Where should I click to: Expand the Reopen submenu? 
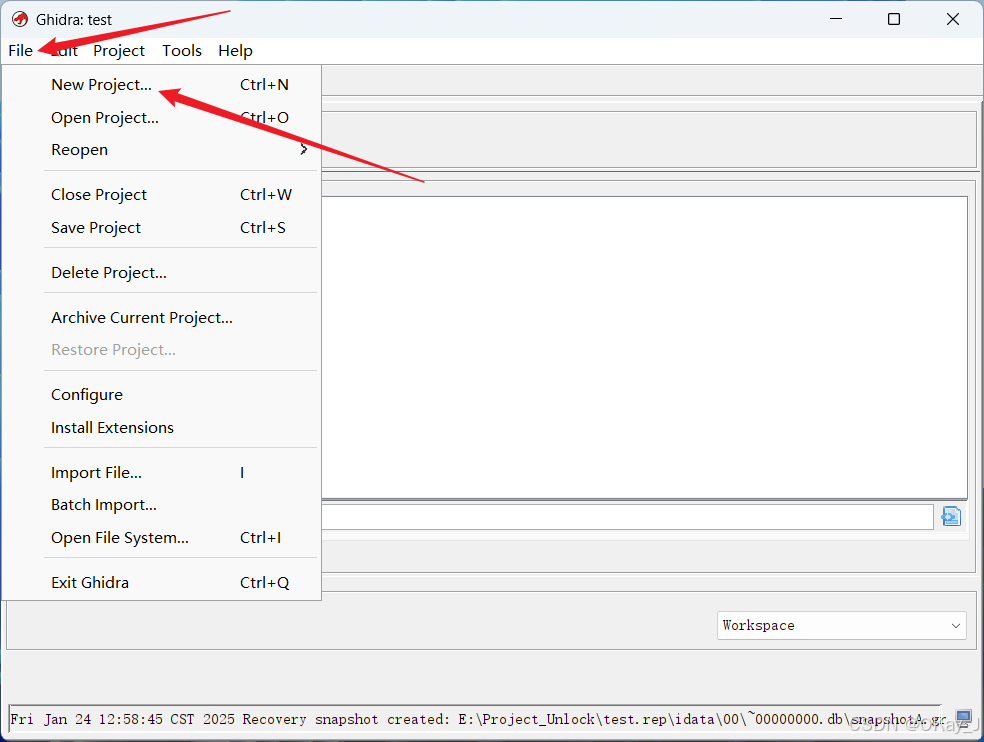pos(162,150)
